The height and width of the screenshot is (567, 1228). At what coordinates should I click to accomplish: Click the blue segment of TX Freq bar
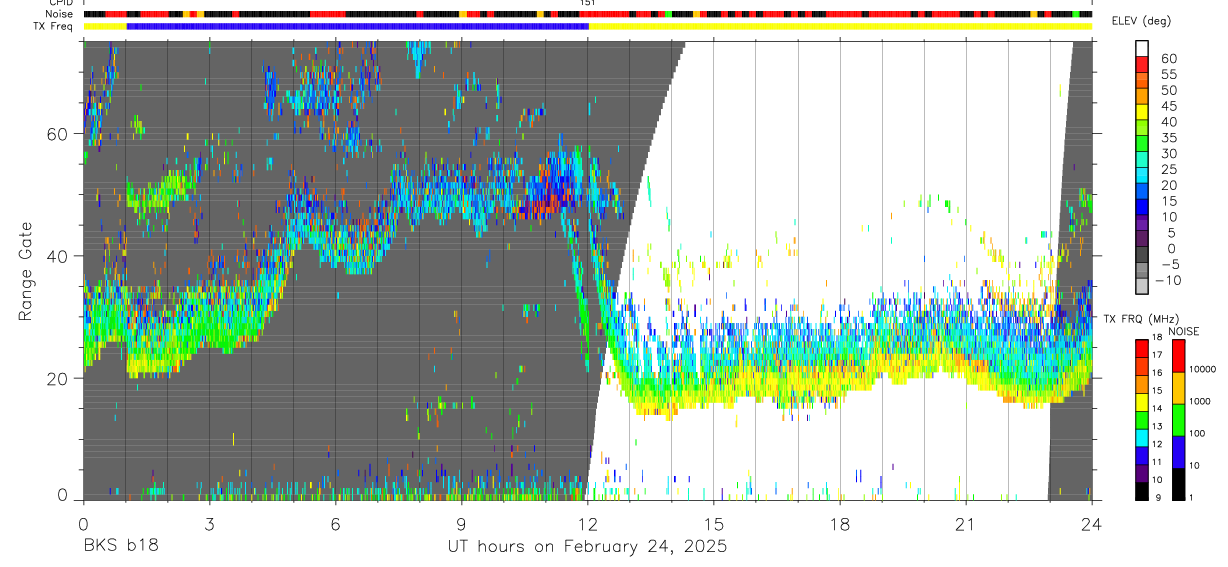coord(357,26)
